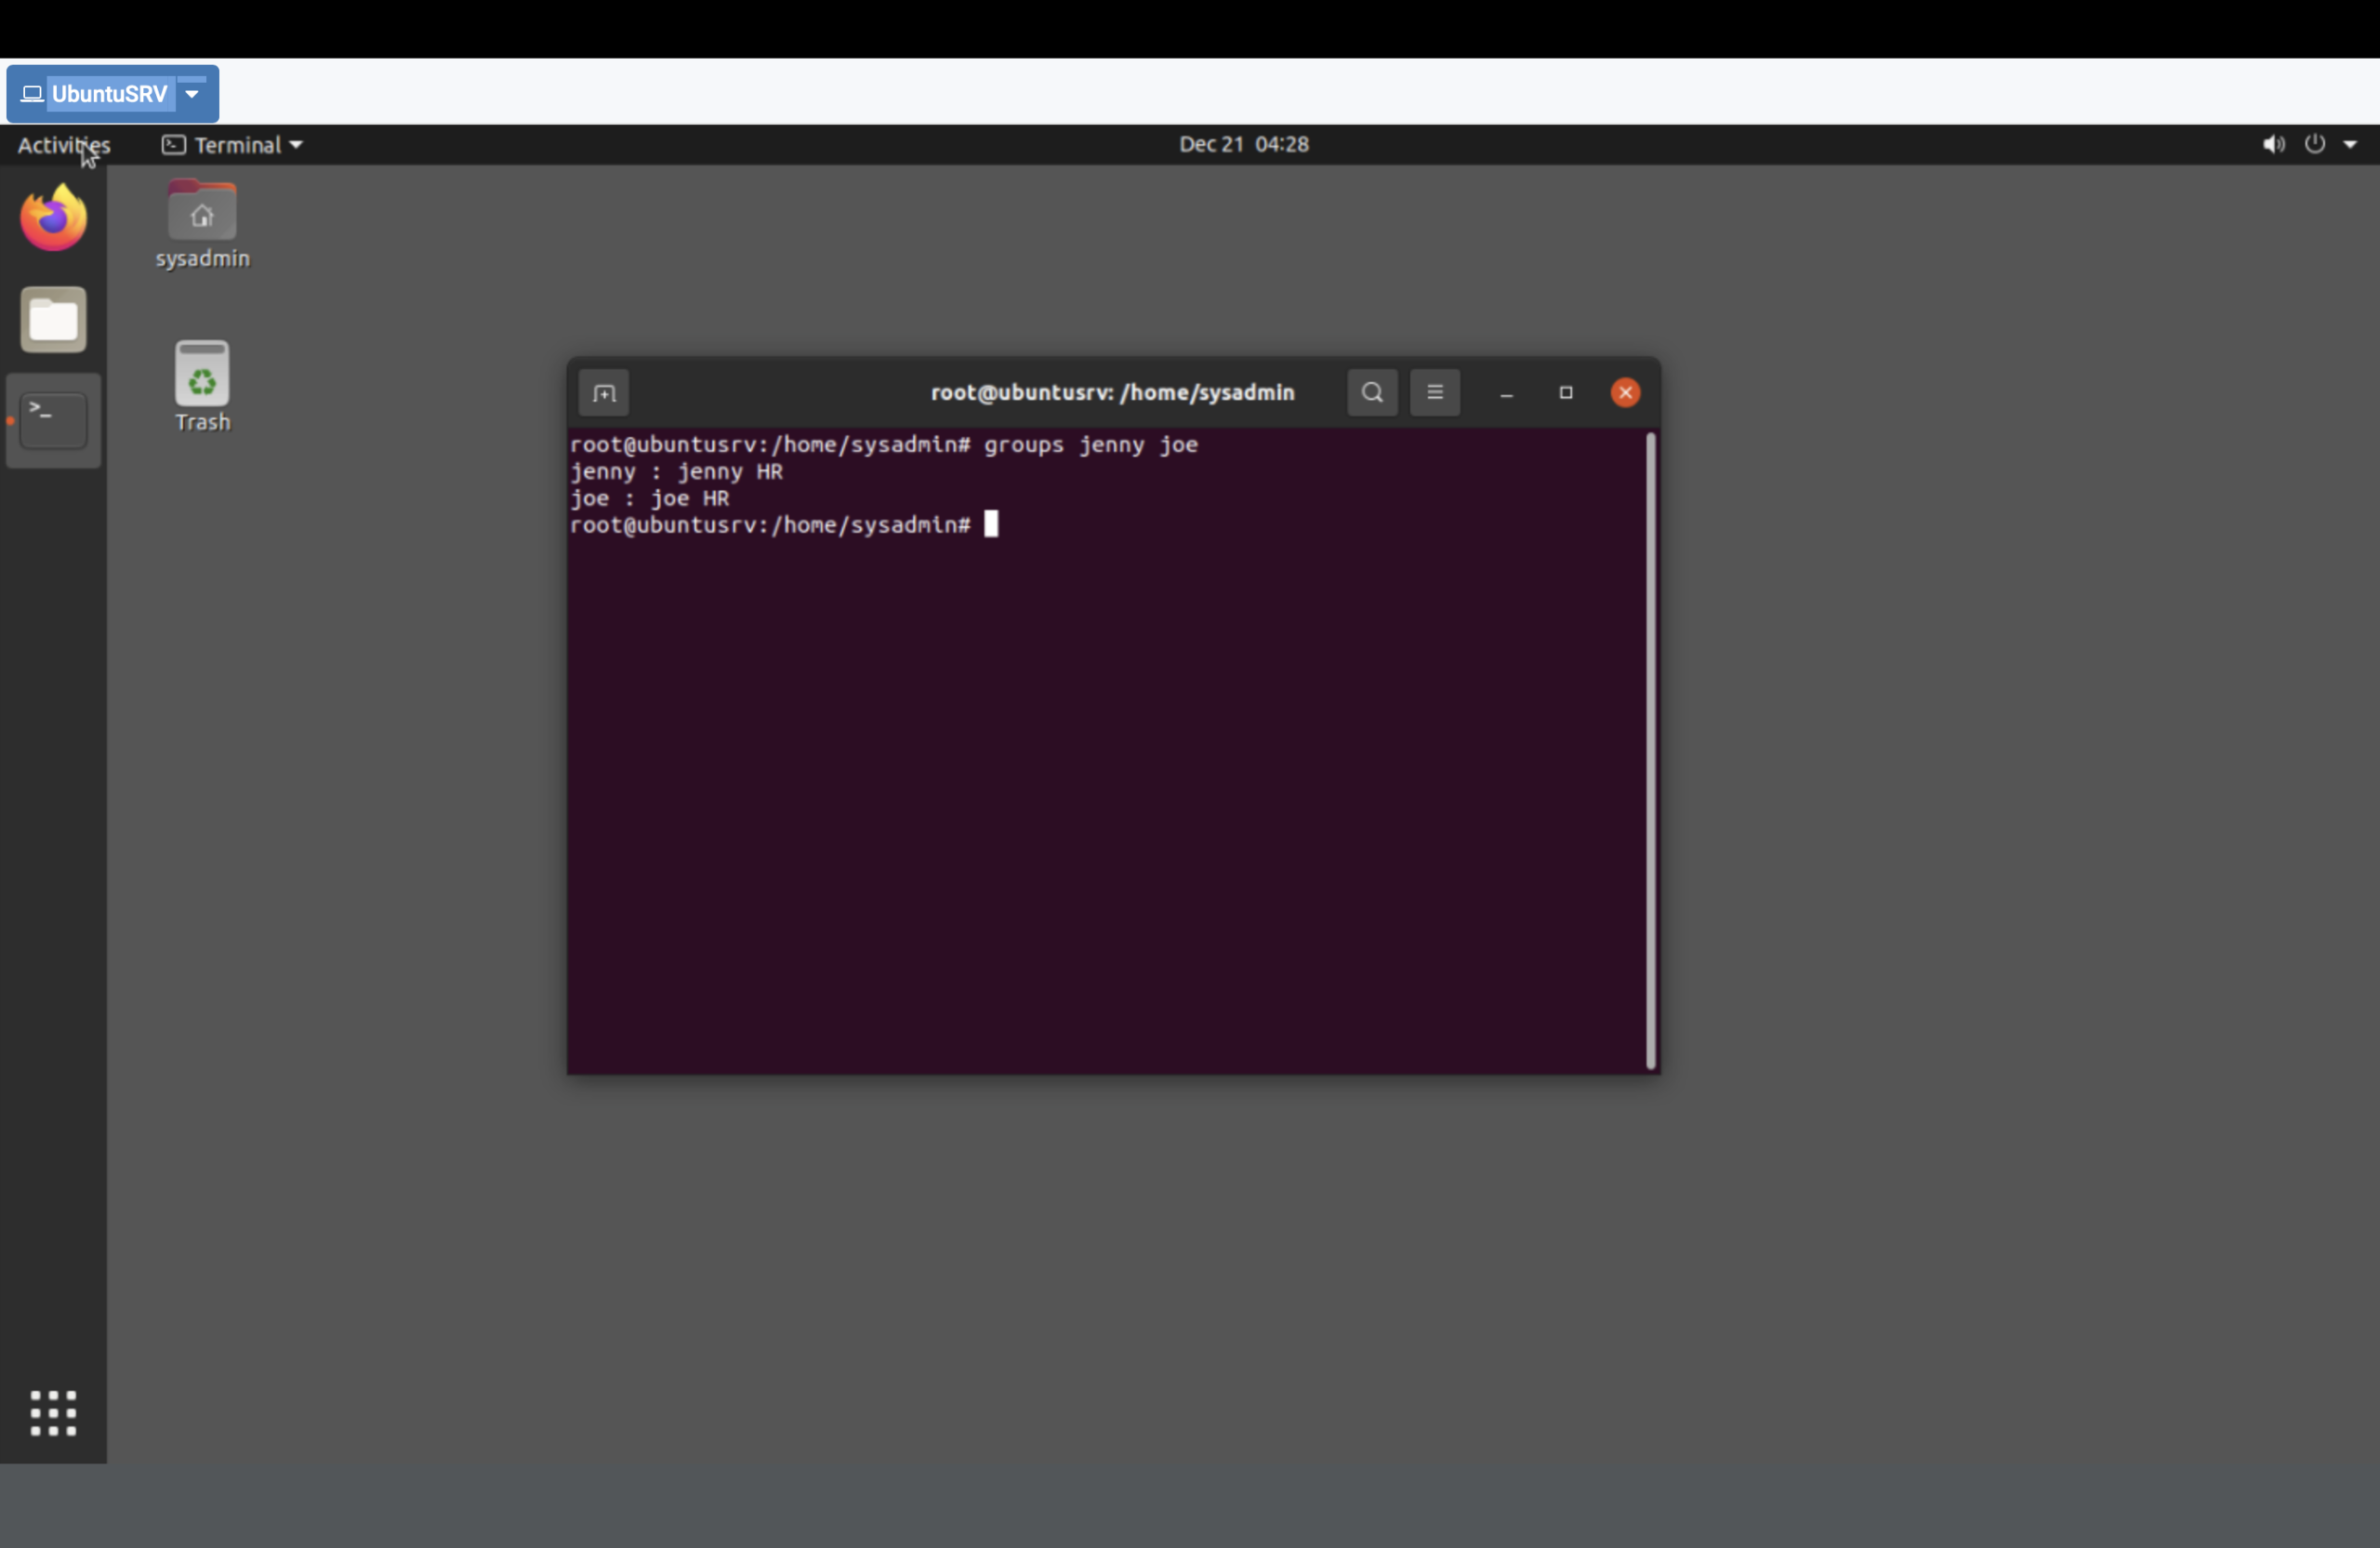This screenshot has height=1548, width=2380.
Task: Open the terminal hamburger menu
Action: coord(1434,393)
